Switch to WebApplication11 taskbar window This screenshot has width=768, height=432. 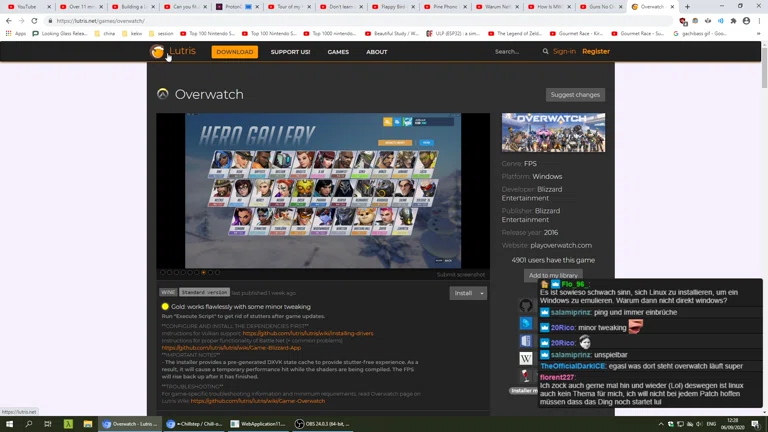click(x=258, y=424)
